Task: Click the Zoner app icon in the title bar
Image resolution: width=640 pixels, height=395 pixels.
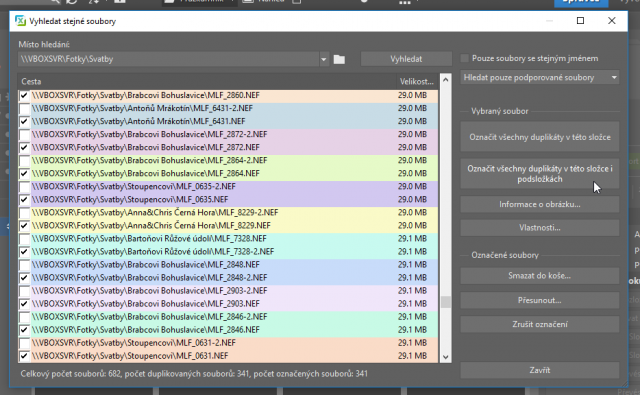Action: pyautogui.click(x=20, y=21)
